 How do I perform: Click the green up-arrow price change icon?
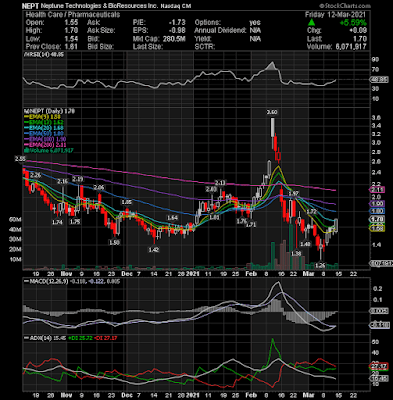[x=311, y=22]
